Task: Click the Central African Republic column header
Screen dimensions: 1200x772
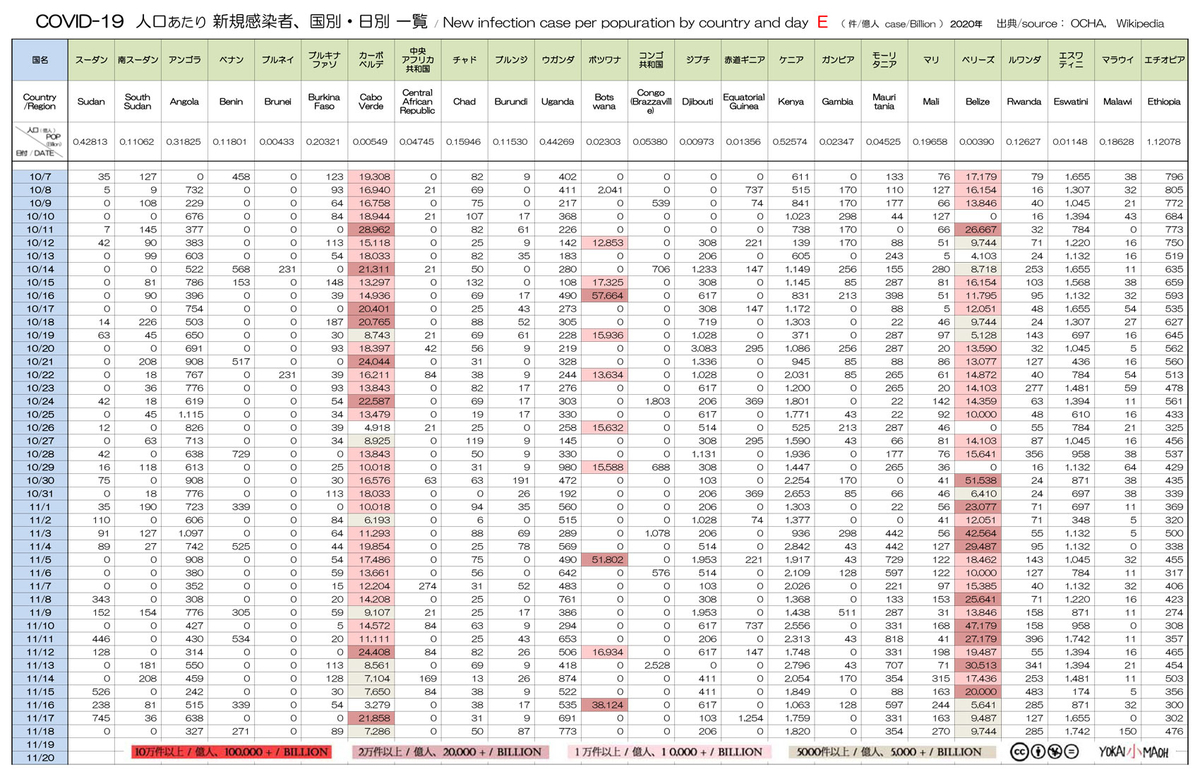Action: click(416, 102)
